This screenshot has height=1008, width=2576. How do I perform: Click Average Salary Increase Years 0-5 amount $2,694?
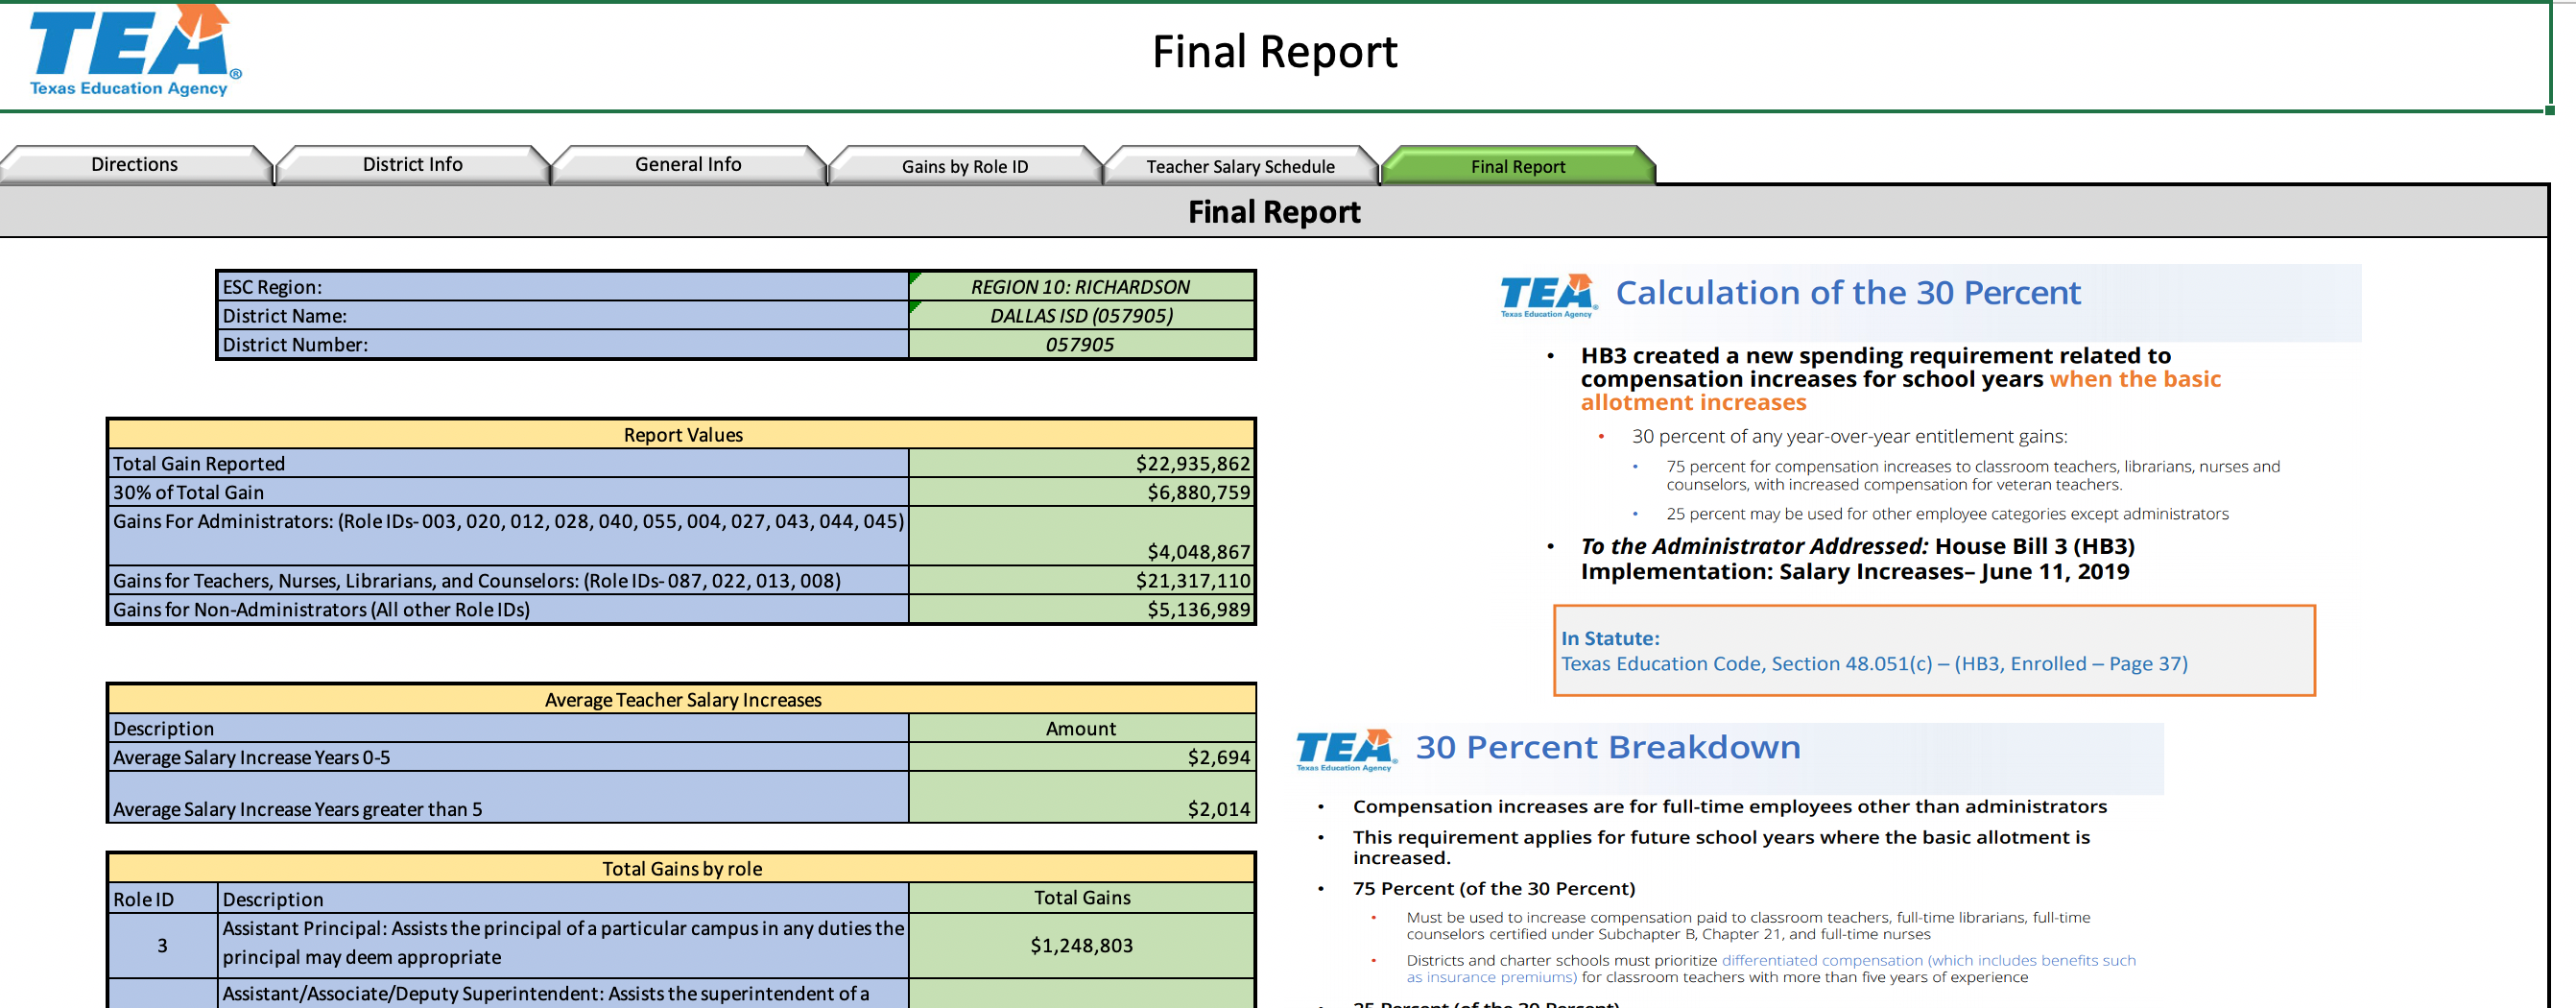click(x=1081, y=757)
